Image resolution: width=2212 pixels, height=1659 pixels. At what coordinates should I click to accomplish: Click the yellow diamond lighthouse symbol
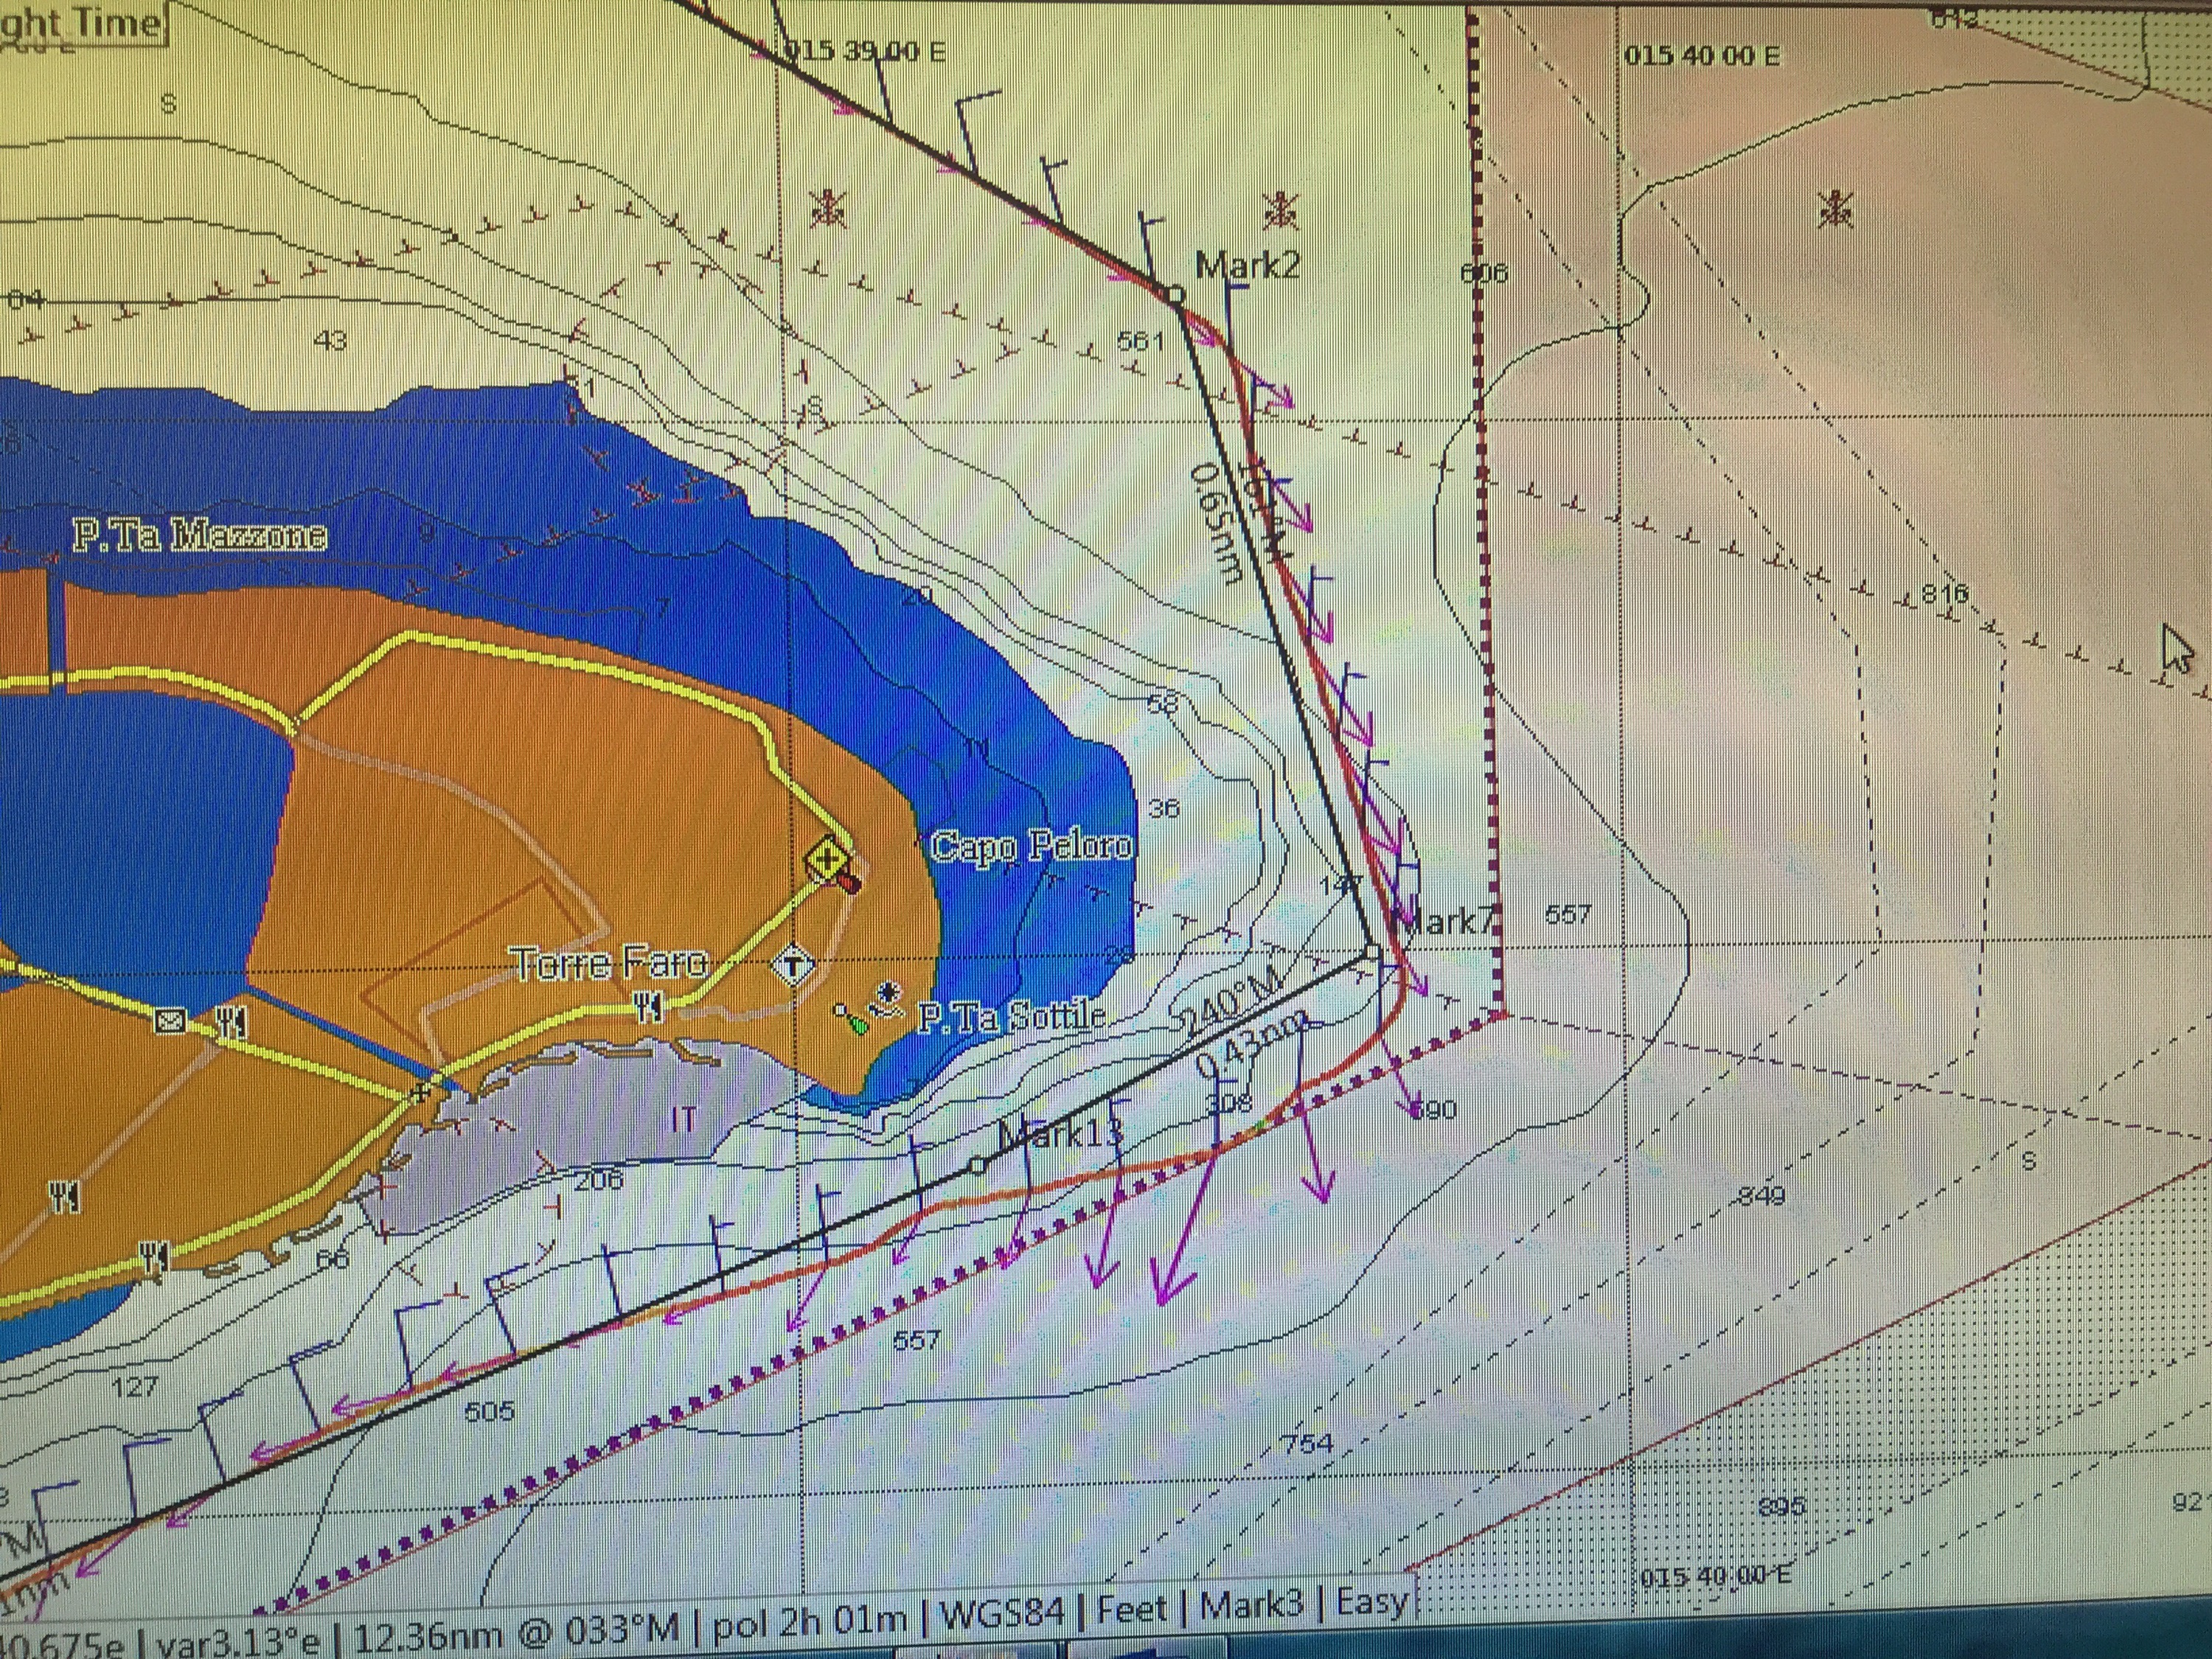point(829,858)
